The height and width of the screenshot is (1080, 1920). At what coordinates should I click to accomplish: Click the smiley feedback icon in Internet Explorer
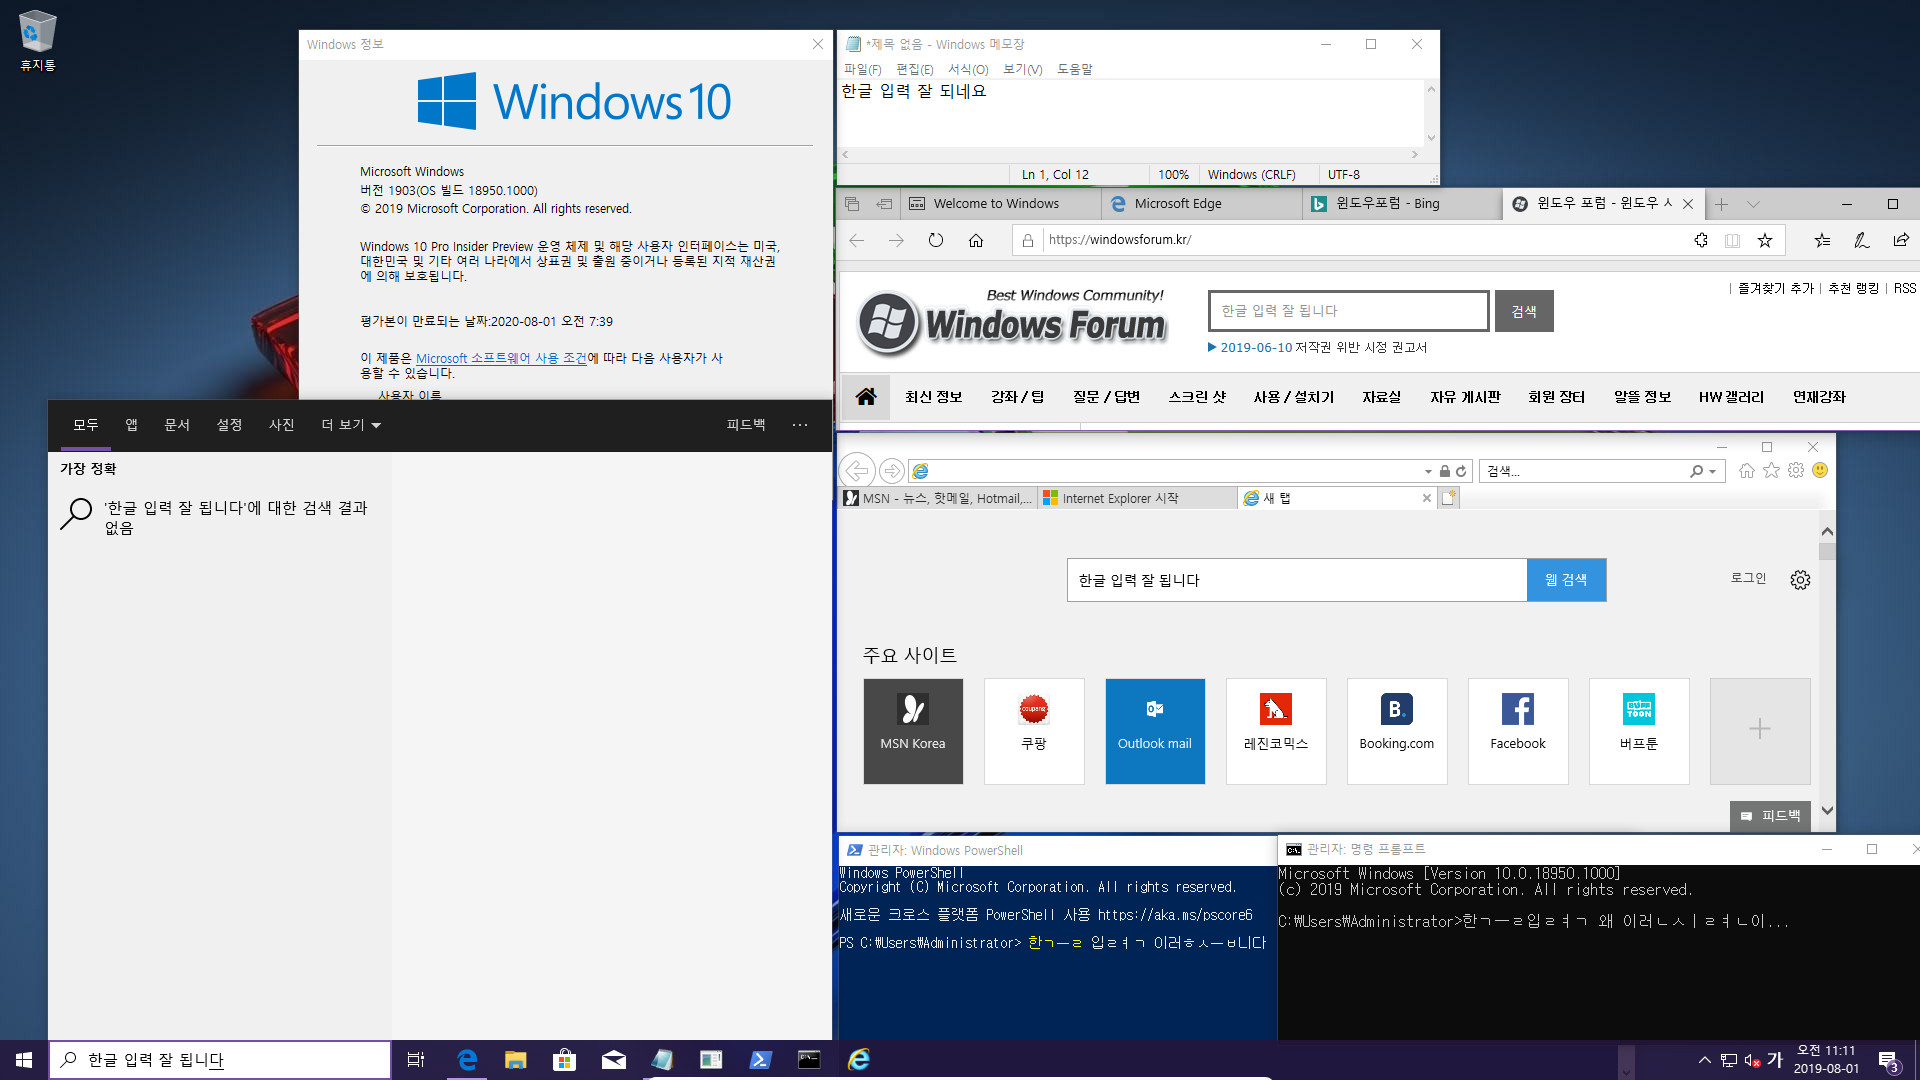[1820, 470]
